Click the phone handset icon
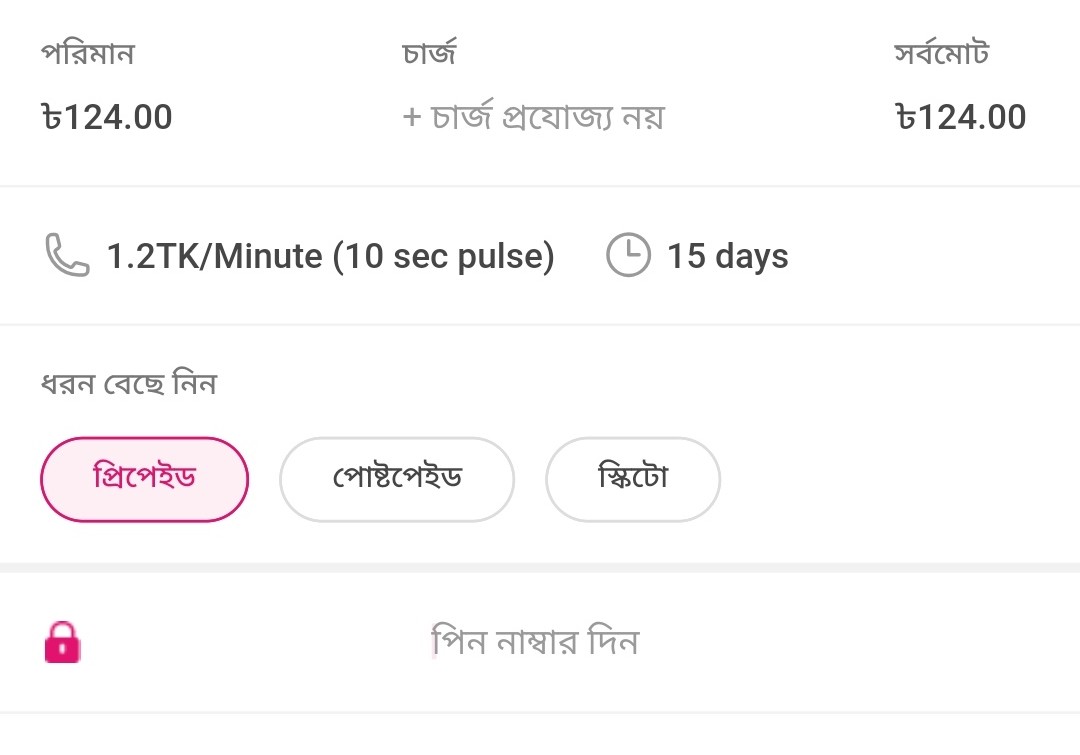This screenshot has width=1080, height=755. coord(67,255)
